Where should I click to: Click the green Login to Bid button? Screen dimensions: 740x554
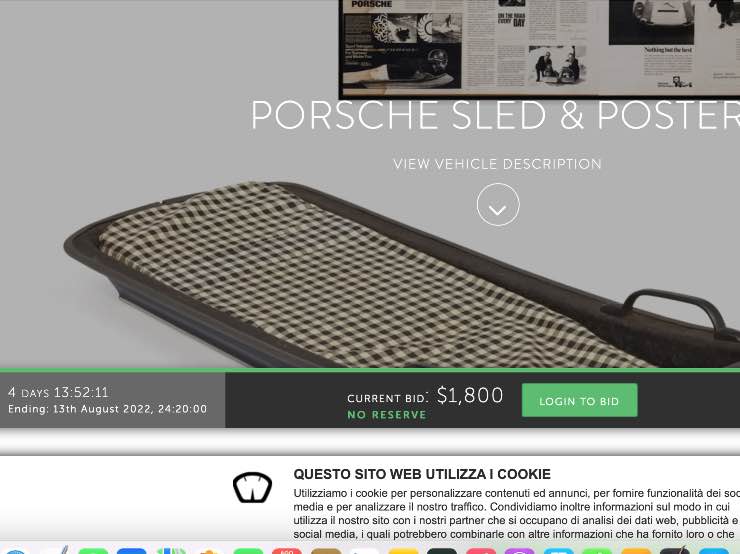pyautogui.click(x=580, y=401)
